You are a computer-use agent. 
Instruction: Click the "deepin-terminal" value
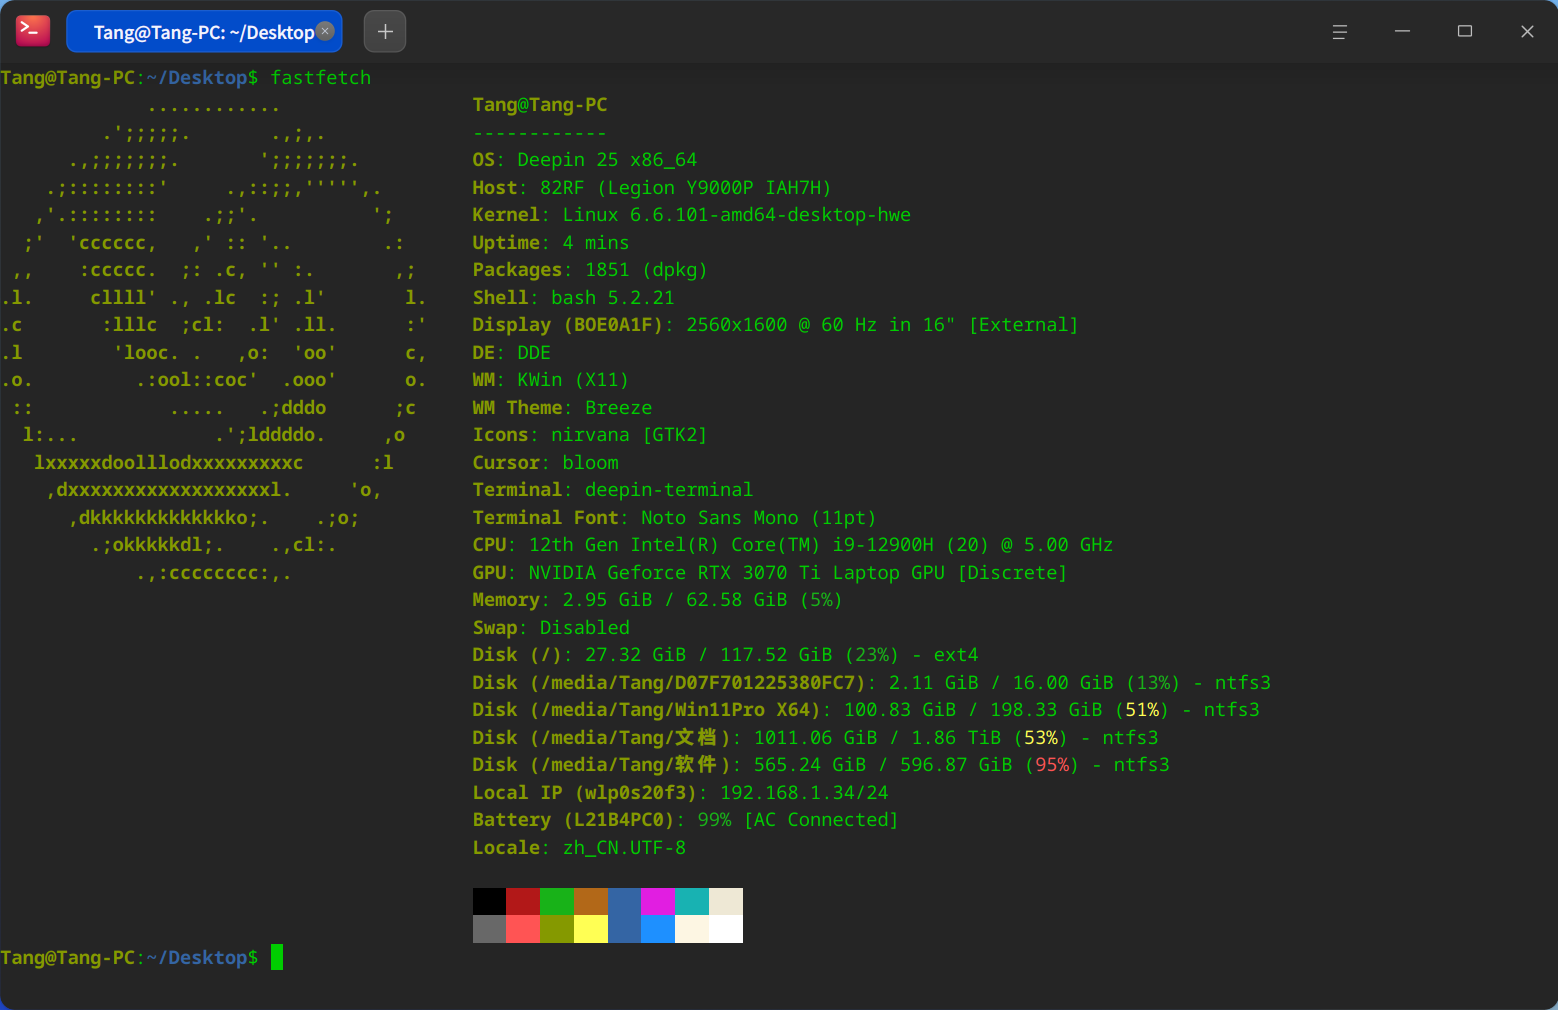[x=669, y=490]
